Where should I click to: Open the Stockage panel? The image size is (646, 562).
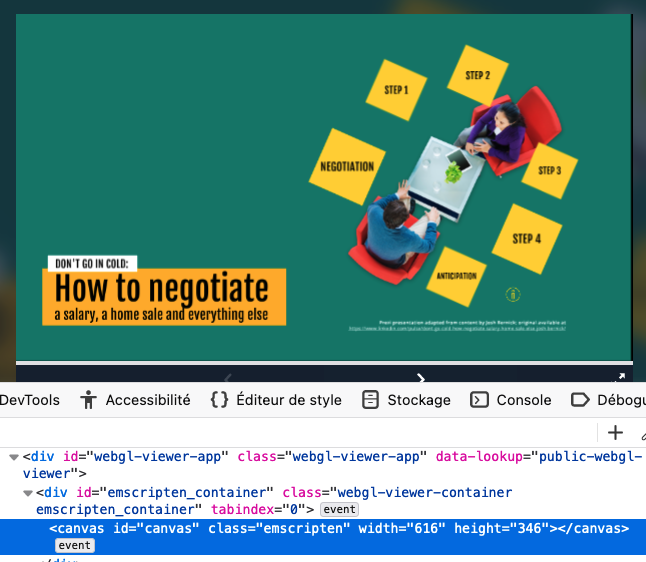(405, 400)
